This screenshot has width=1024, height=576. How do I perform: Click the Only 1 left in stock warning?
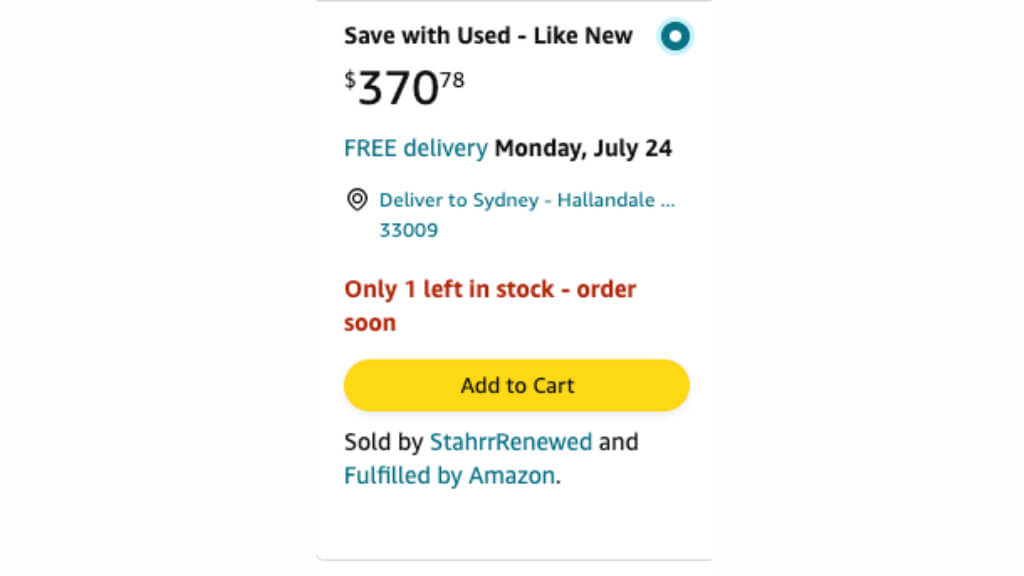point(490,290)
